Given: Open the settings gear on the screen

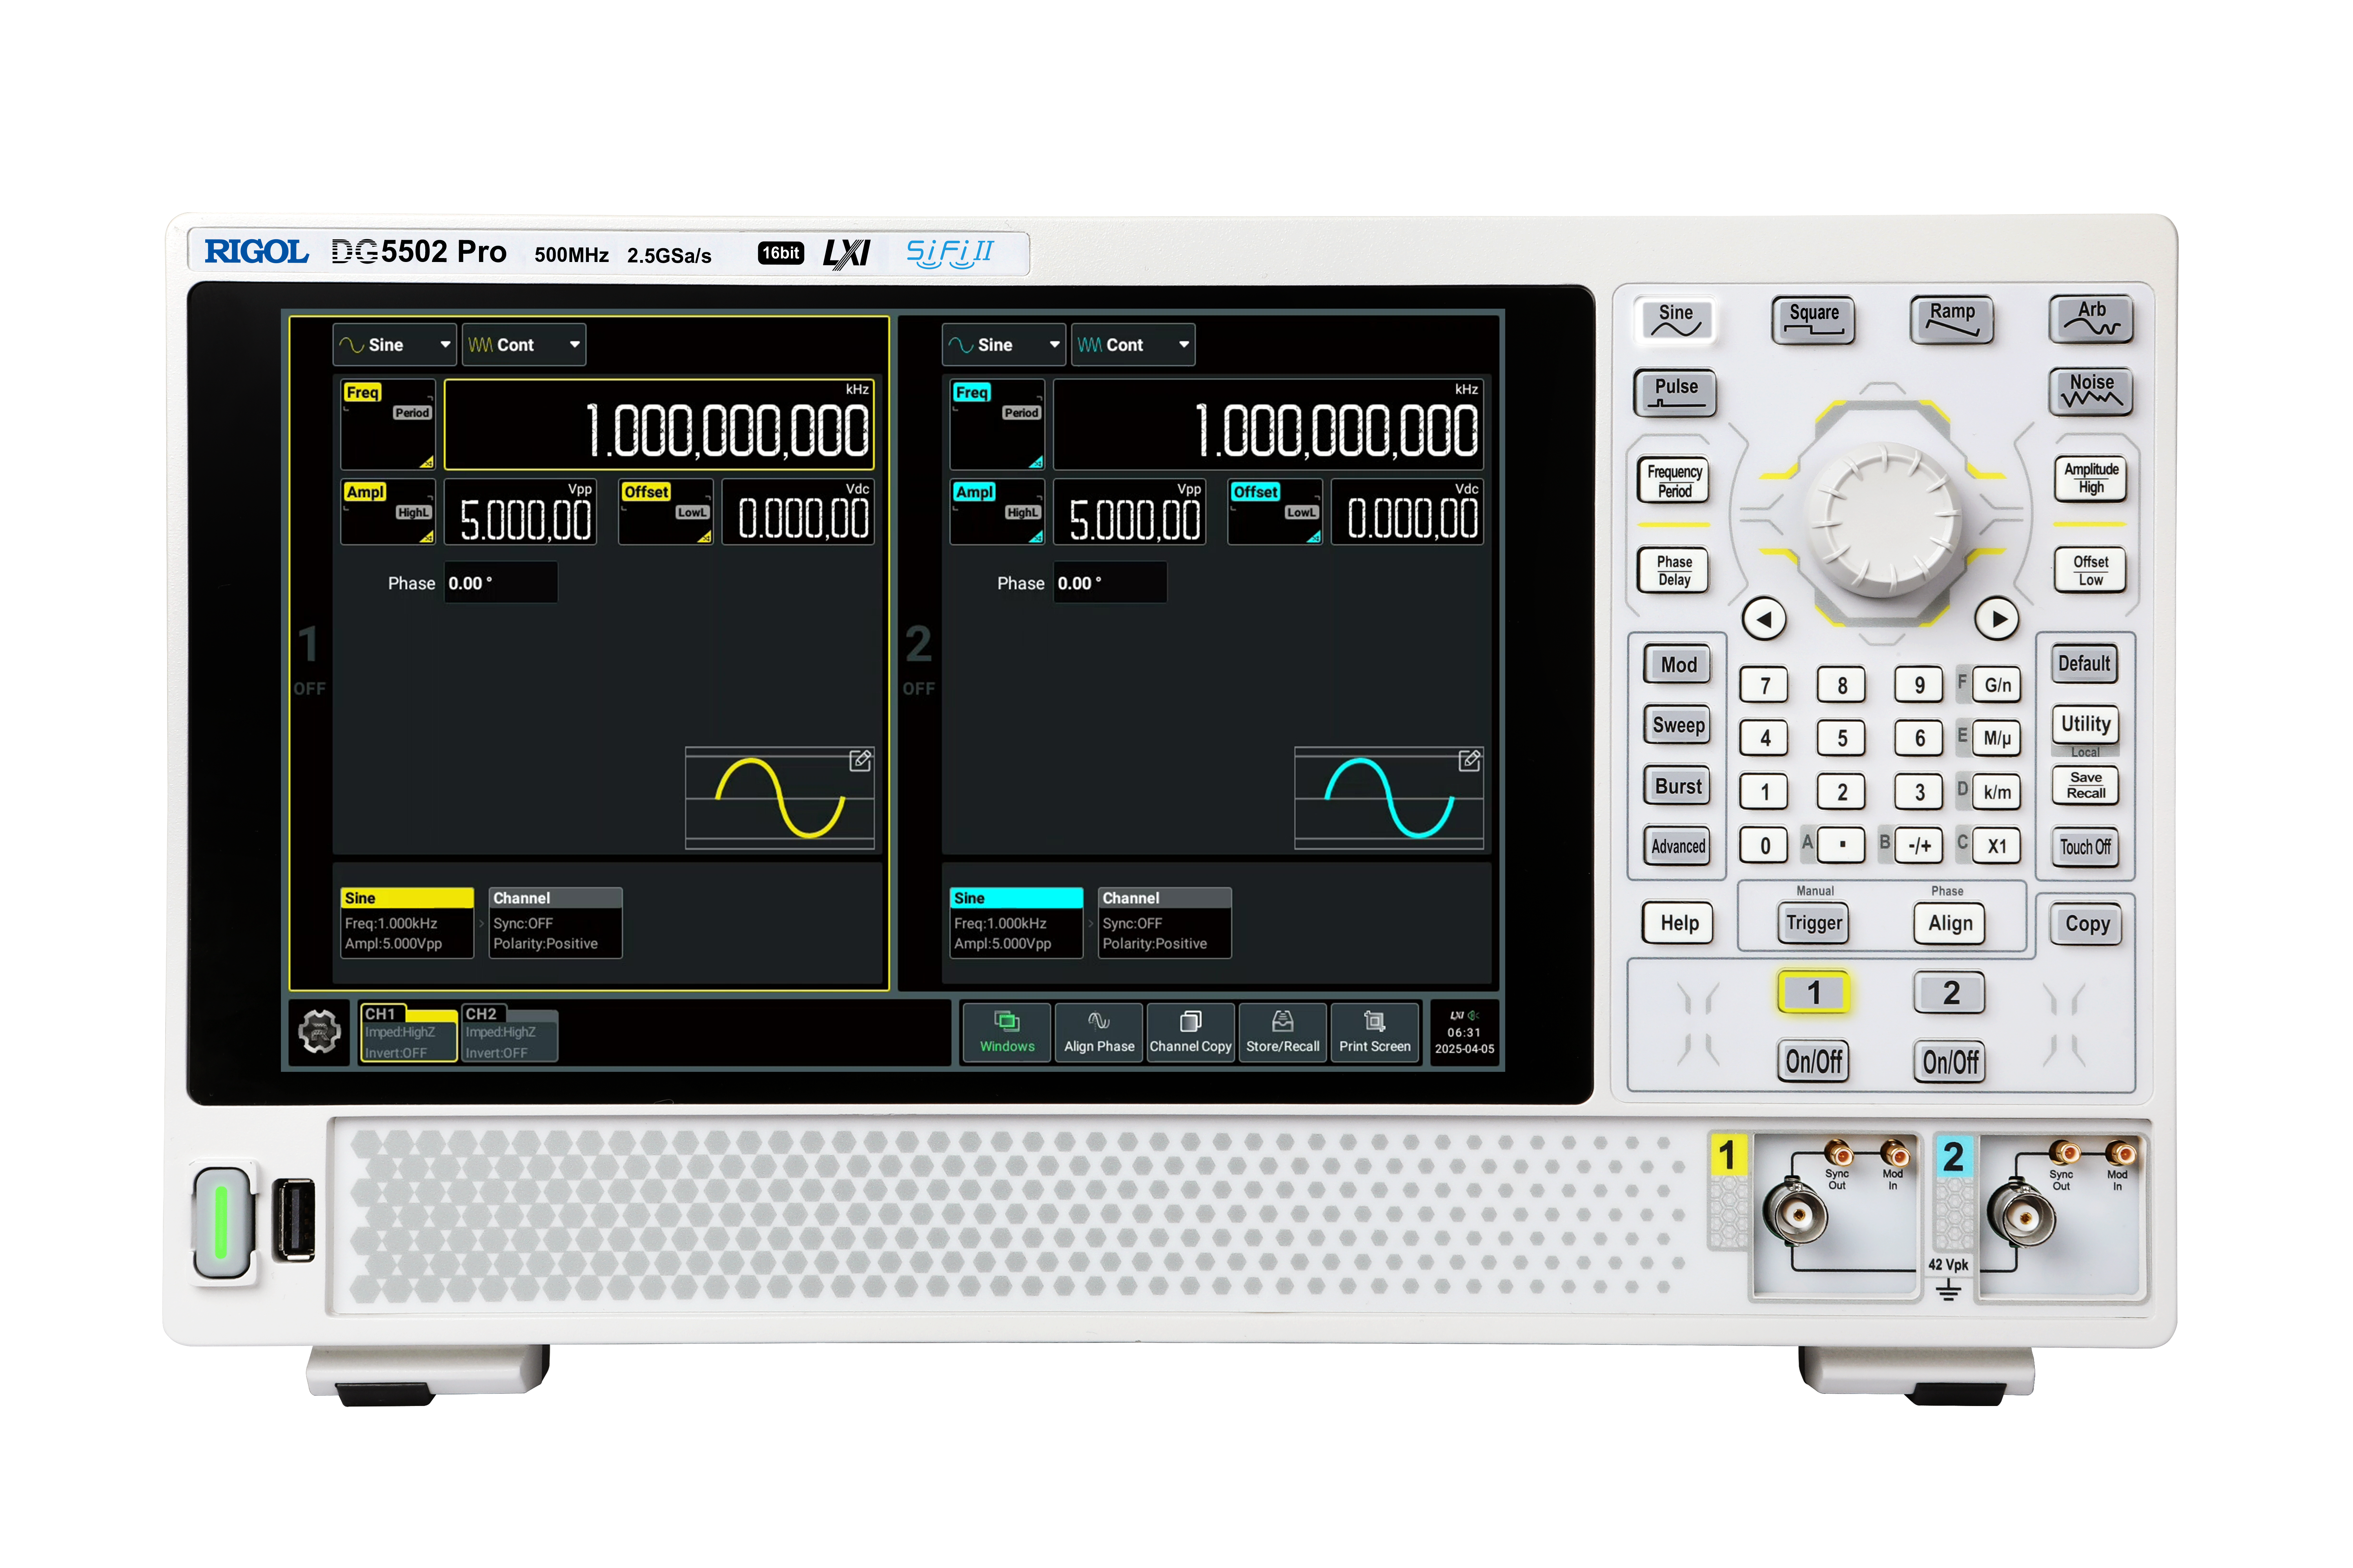Looking at the screenshot, I should pyautogui.click(x=319, y=1031).
